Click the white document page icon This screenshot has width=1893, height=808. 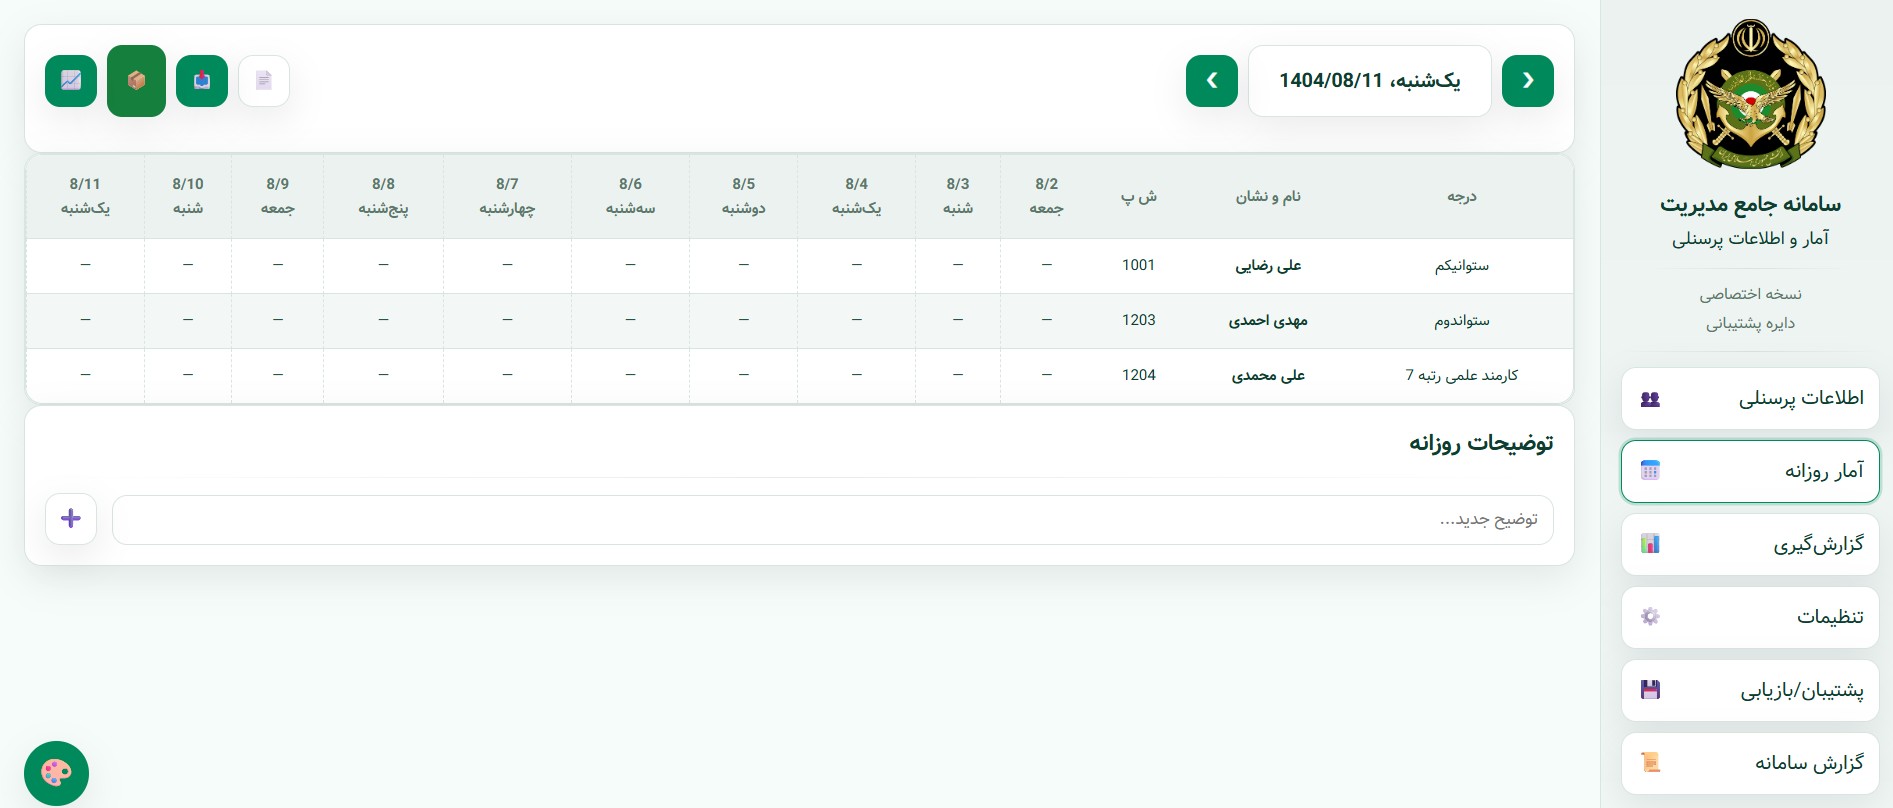(264, 81)
